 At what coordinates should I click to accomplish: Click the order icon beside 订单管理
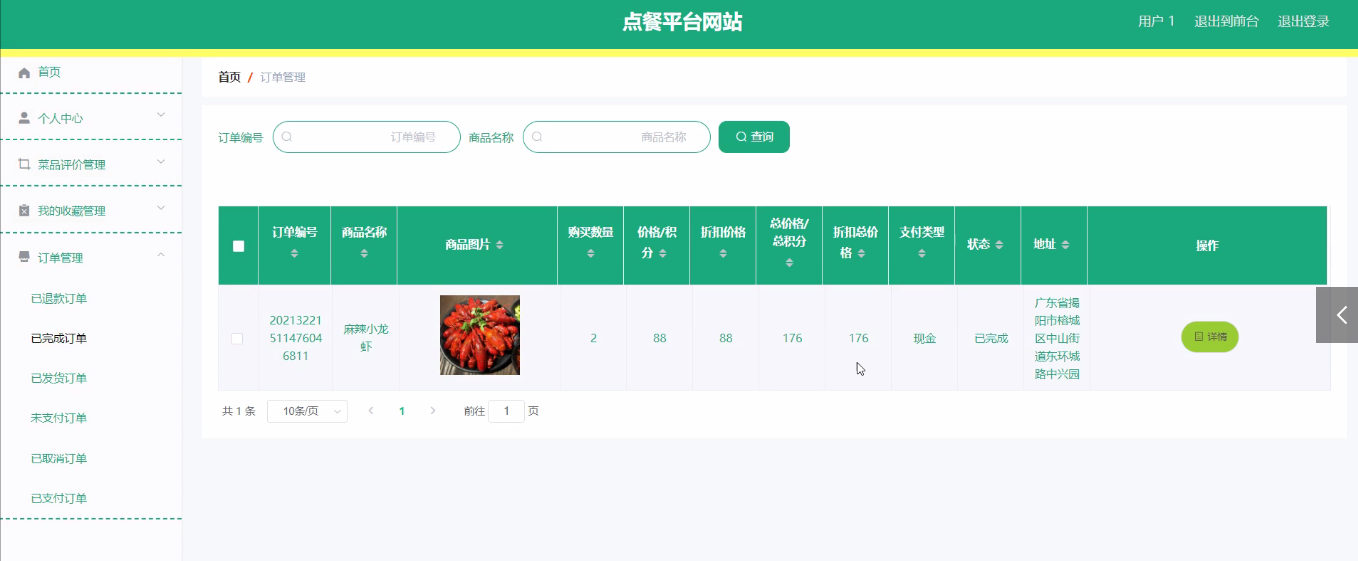25,258
